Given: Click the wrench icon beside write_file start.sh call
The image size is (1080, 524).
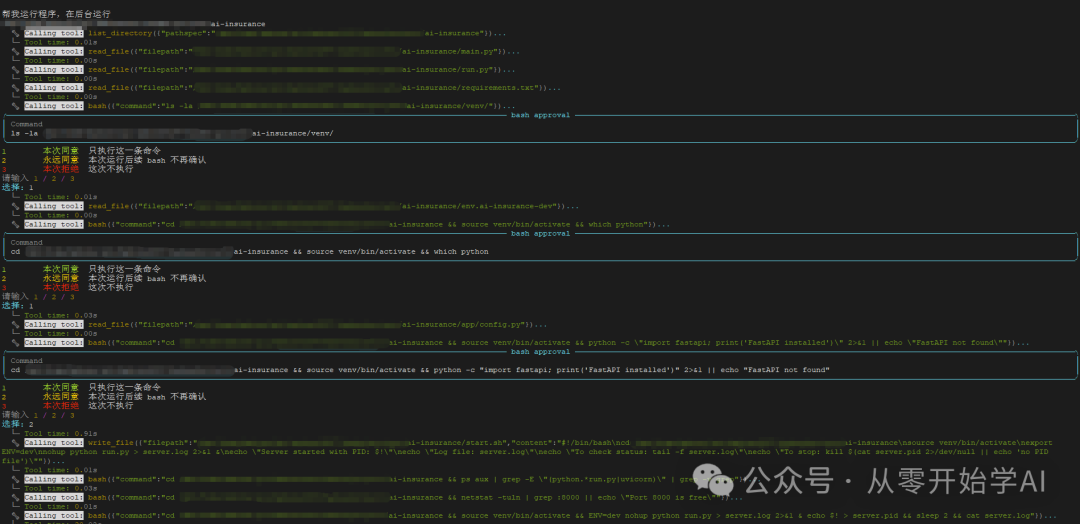Looking at the screenshot, I should pos(16,441).
